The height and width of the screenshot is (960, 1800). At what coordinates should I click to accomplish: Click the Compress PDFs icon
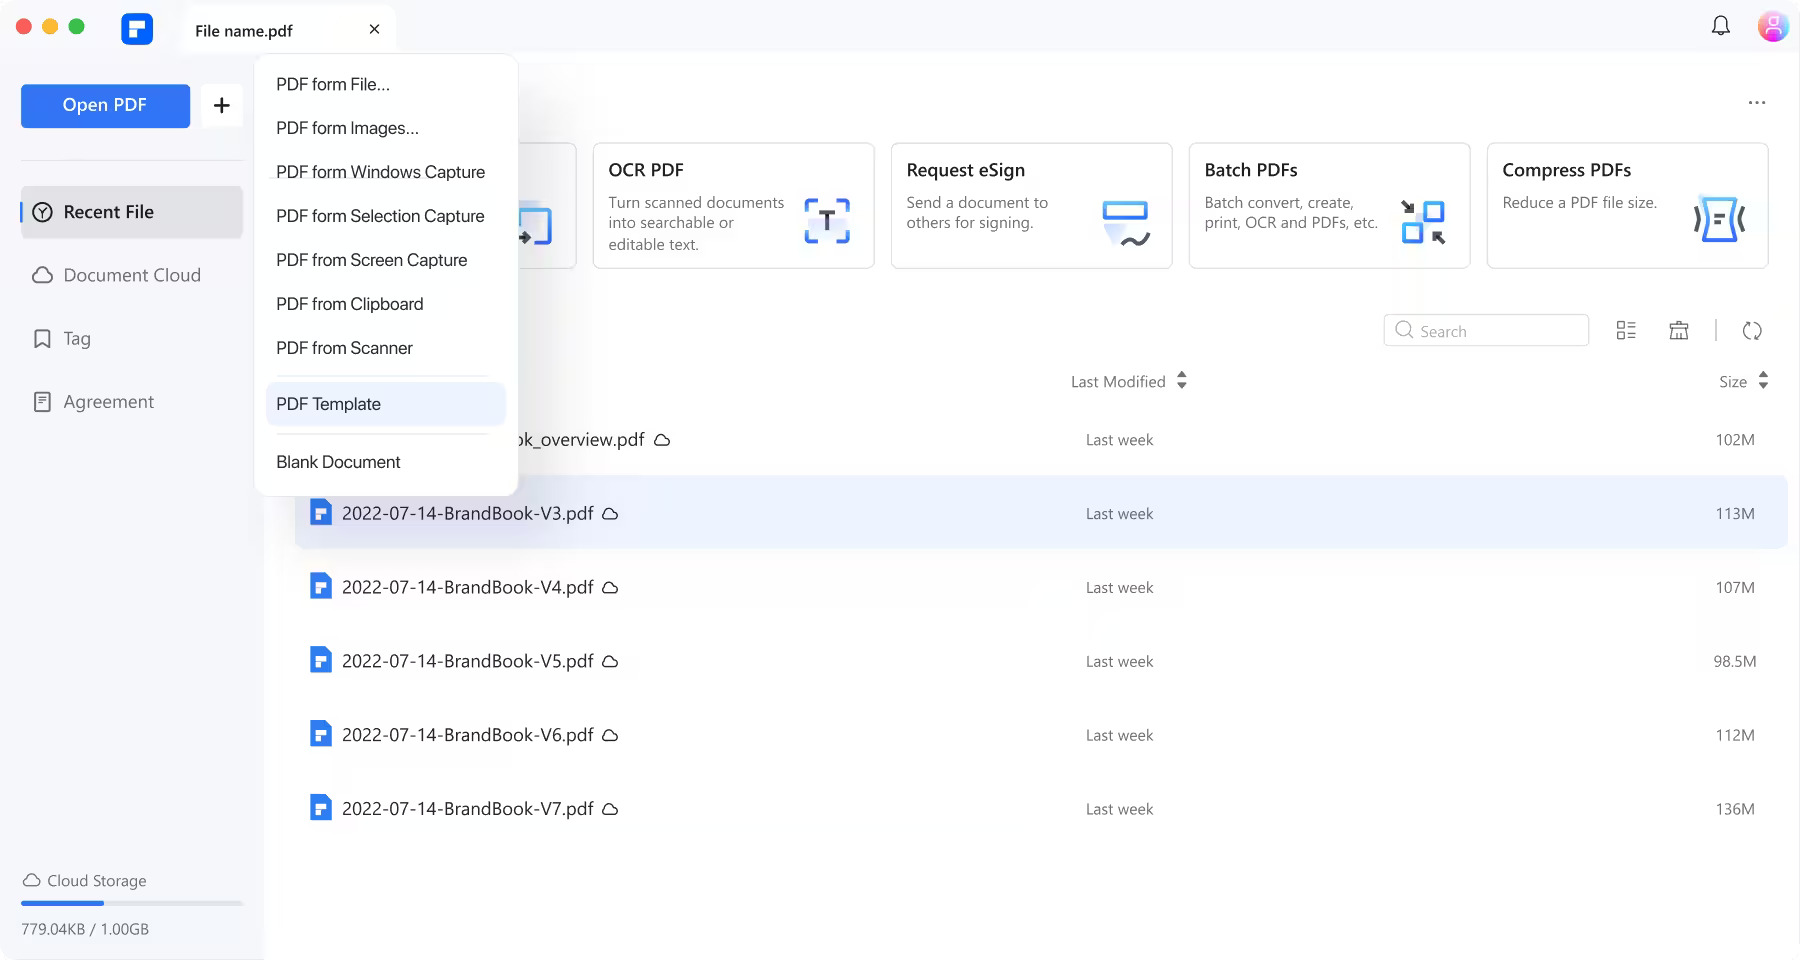click(x=1720, y=220)
